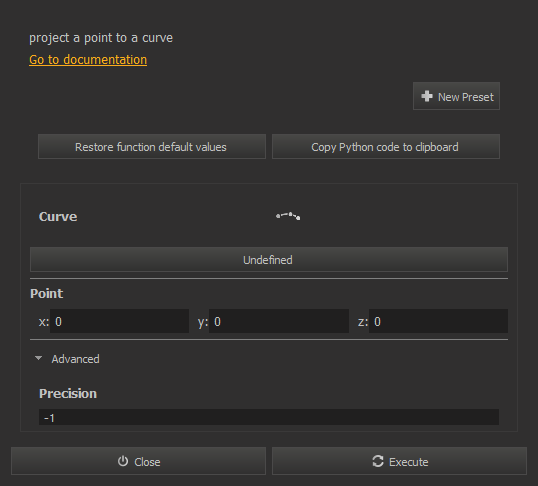Screen dimensions: 538x486
Task: Click the refresh arrows icon on Execute
Action: 378,461
